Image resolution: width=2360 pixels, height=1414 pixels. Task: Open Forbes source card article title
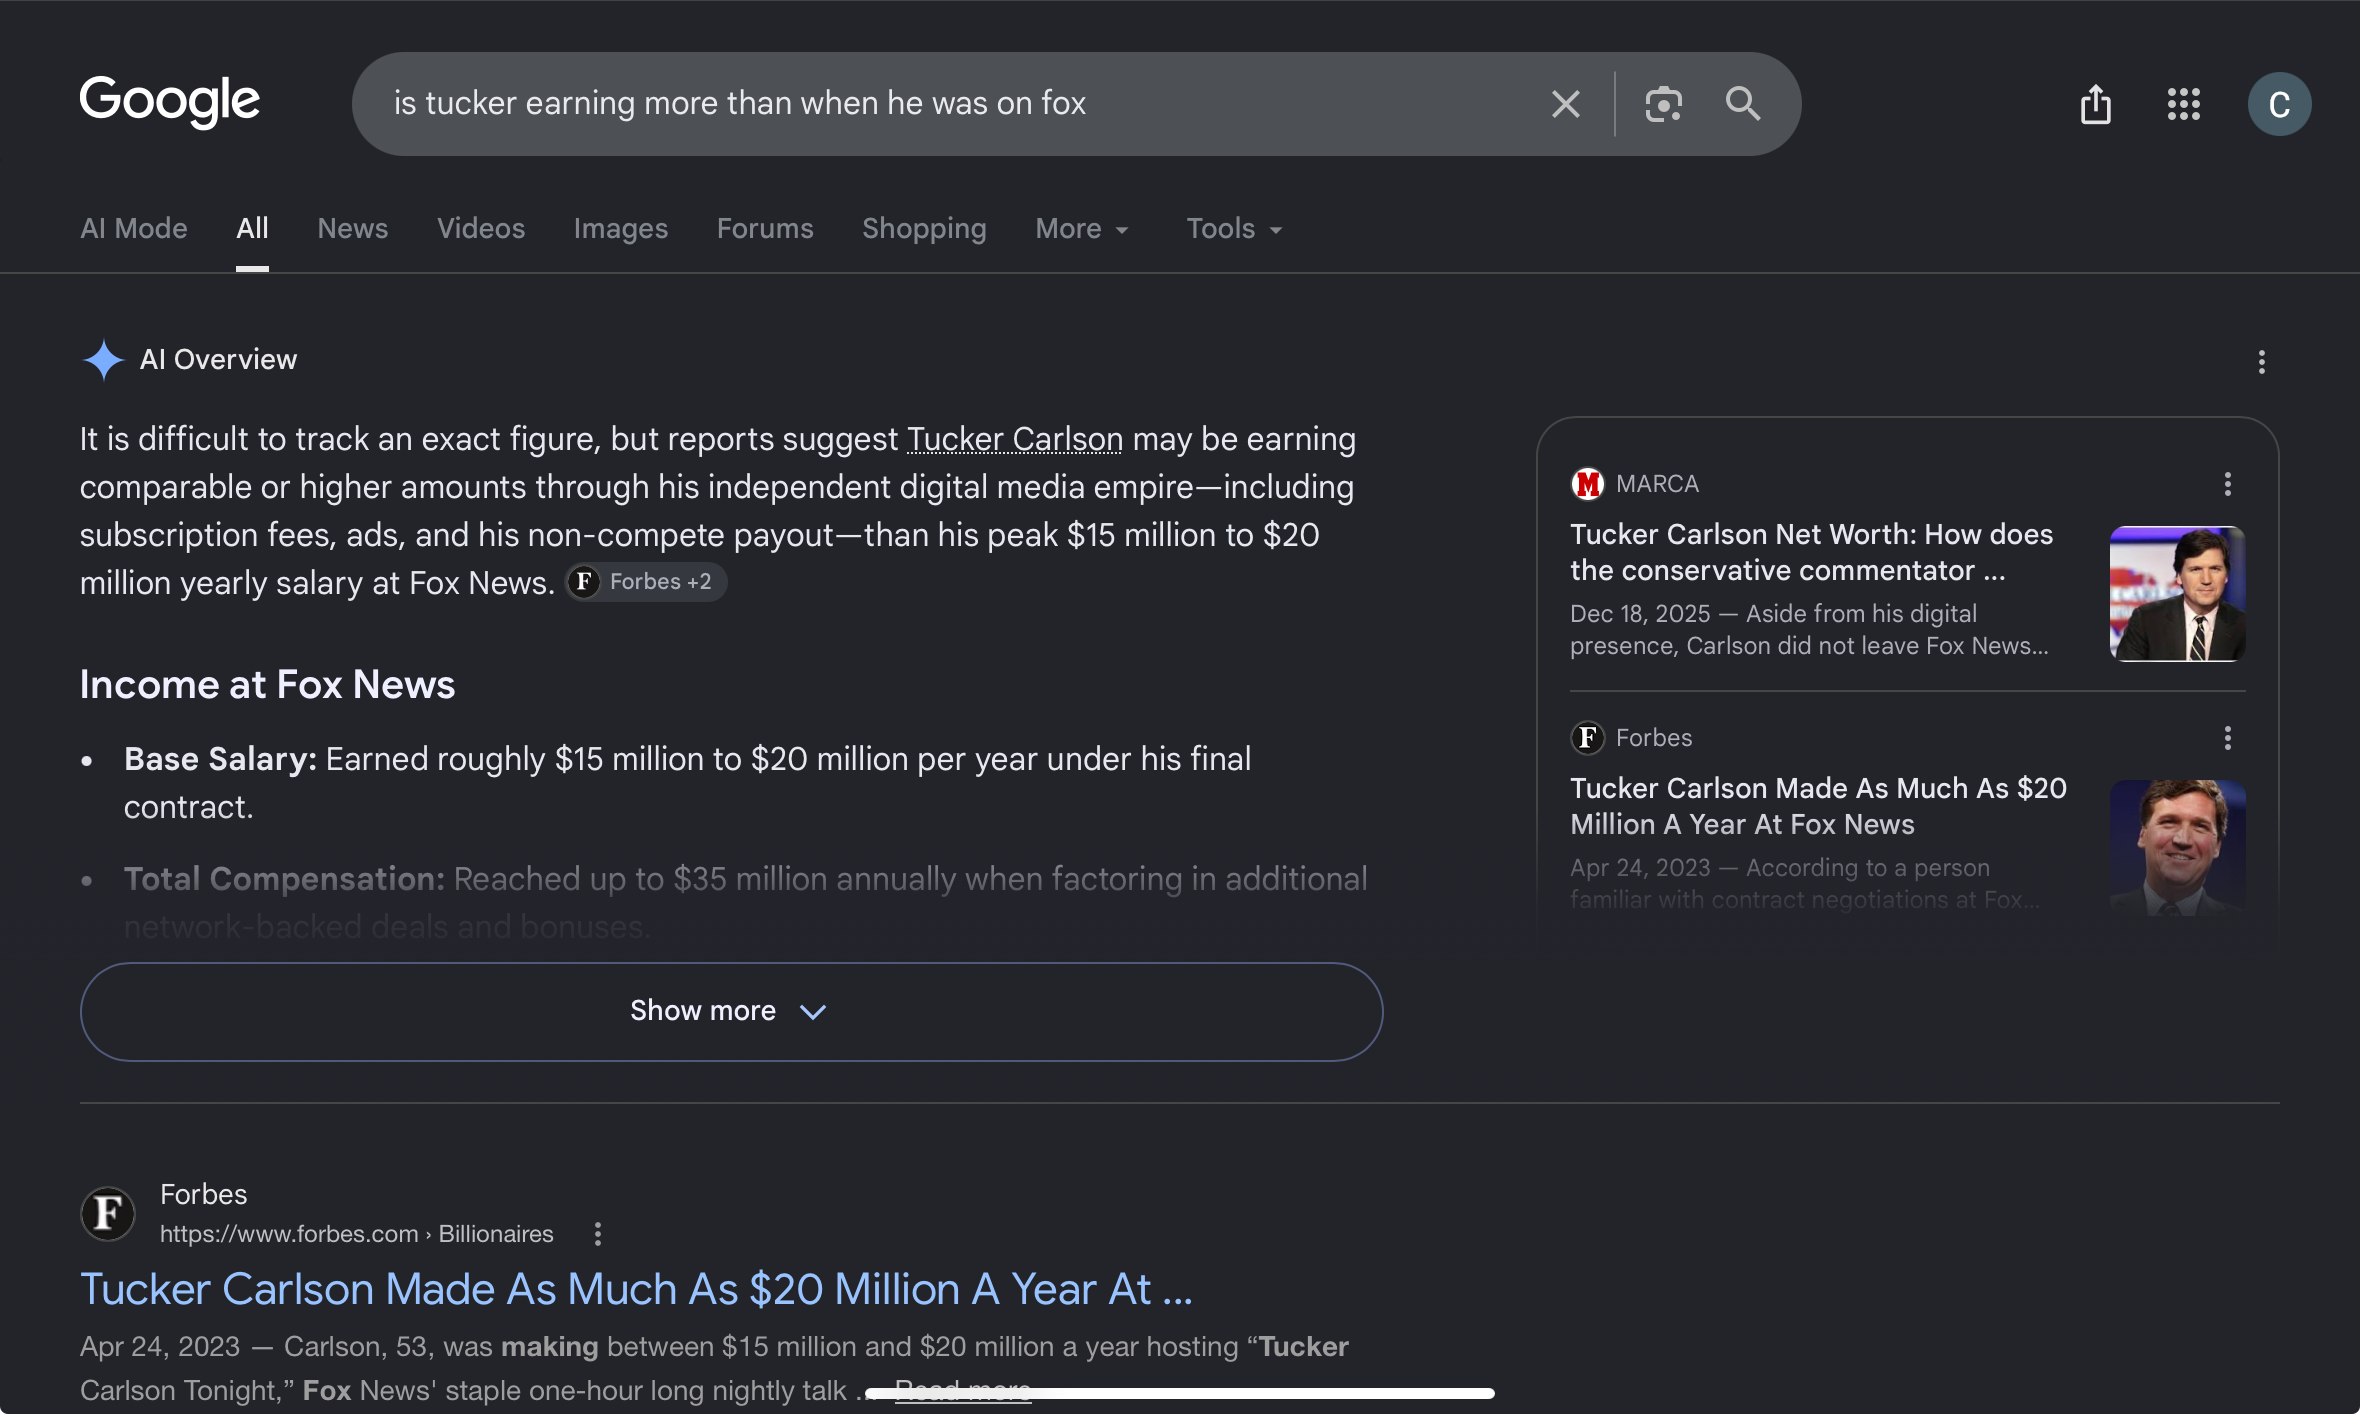1818,806
